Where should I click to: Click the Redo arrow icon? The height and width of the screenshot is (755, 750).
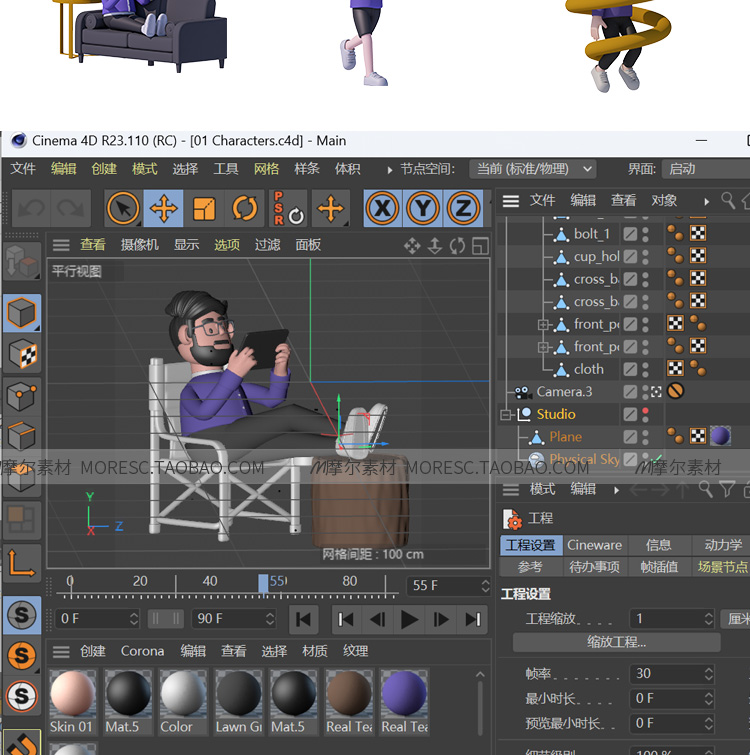click(71, 208)
